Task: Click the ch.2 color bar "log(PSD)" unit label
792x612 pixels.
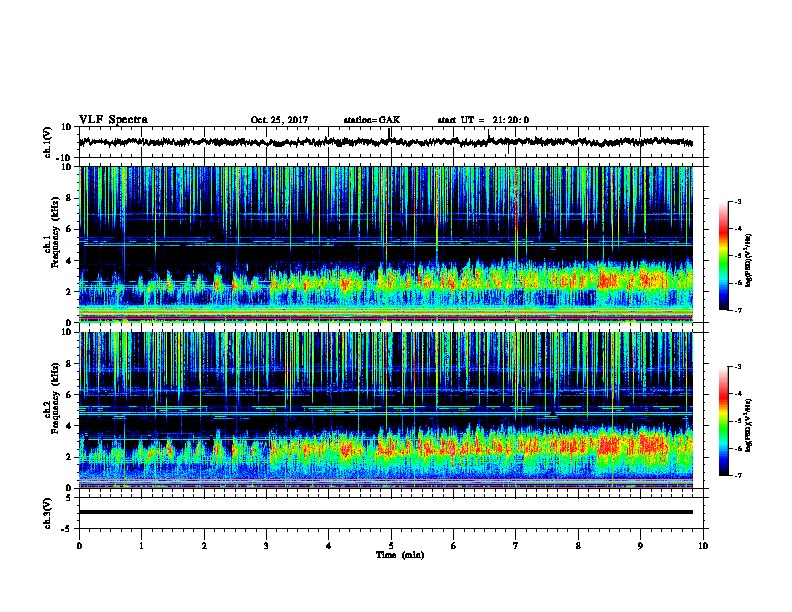Action: [x=749, y=425]
